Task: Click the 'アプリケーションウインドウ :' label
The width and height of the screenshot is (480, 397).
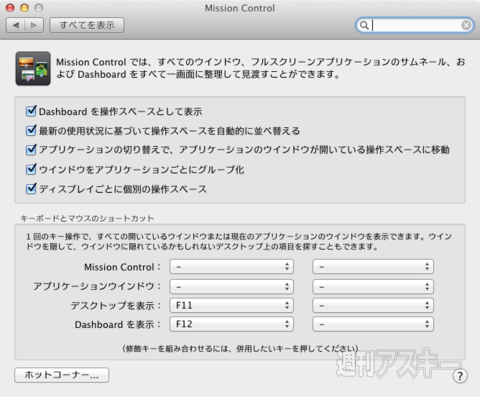Action: pyautogui.click(x=97, y=286)
